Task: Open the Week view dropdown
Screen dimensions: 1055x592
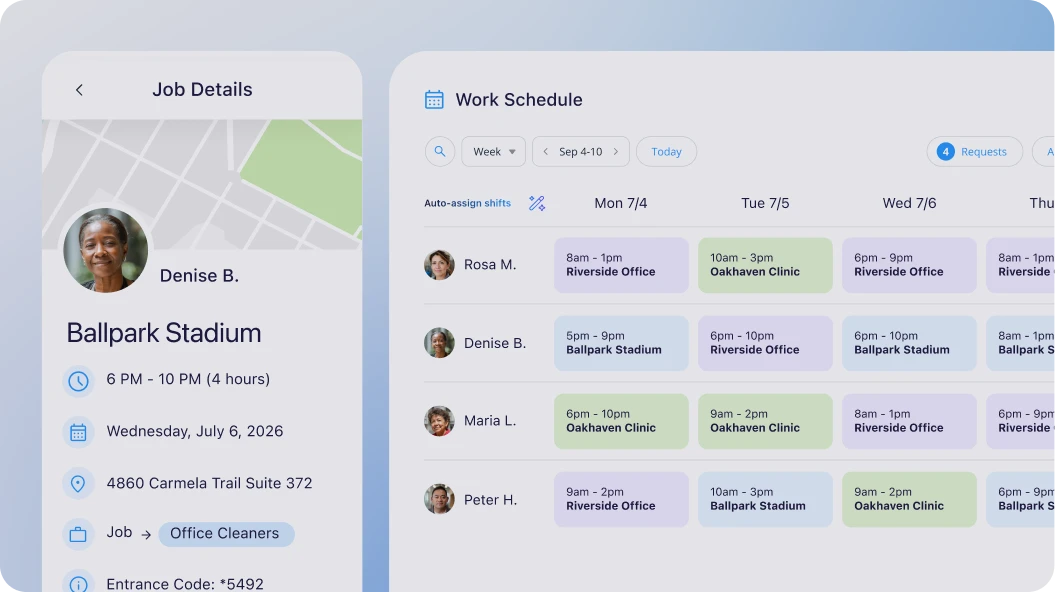Action: (493, 151)
